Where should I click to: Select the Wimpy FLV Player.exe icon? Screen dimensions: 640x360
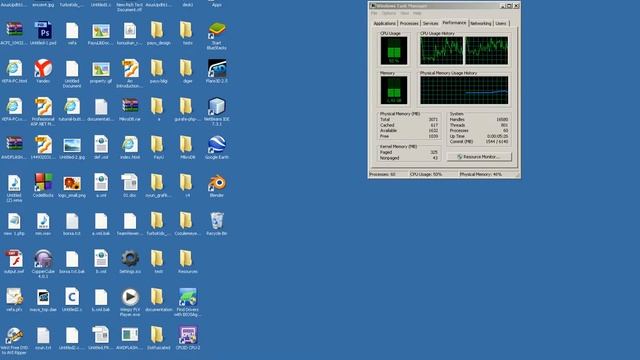point(130,301)
